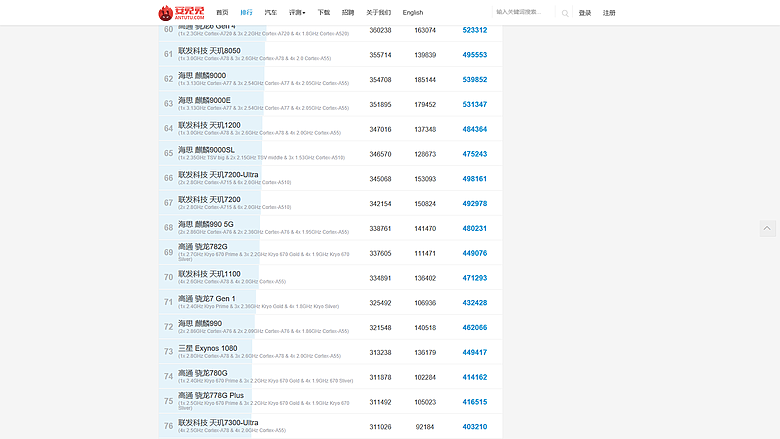
Task: Focus the keyword search input field
Action: point(524,12)
